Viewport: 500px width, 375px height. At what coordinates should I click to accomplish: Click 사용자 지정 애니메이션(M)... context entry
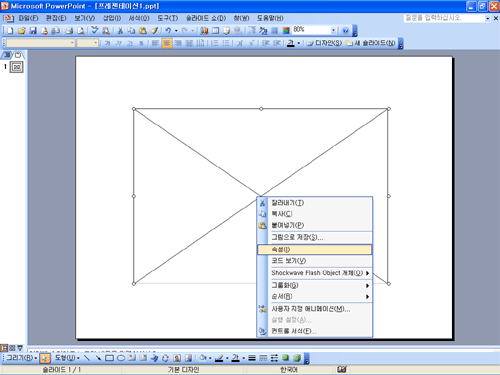(315, 309)
